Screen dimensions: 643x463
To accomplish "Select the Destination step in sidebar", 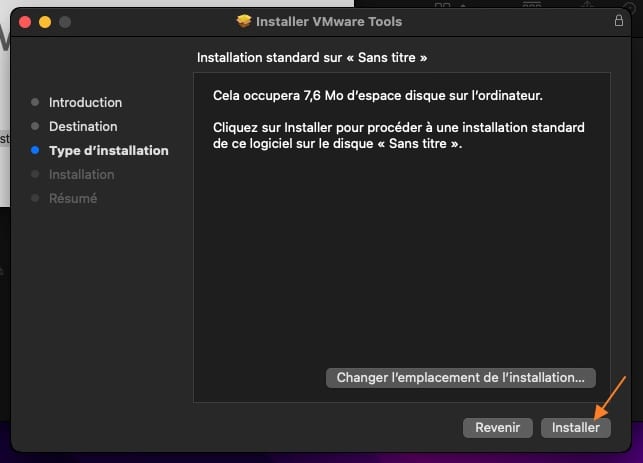I will (83, 126).
